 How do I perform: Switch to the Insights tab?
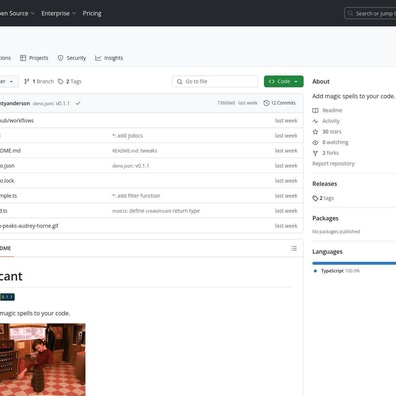tap(109, 58)
